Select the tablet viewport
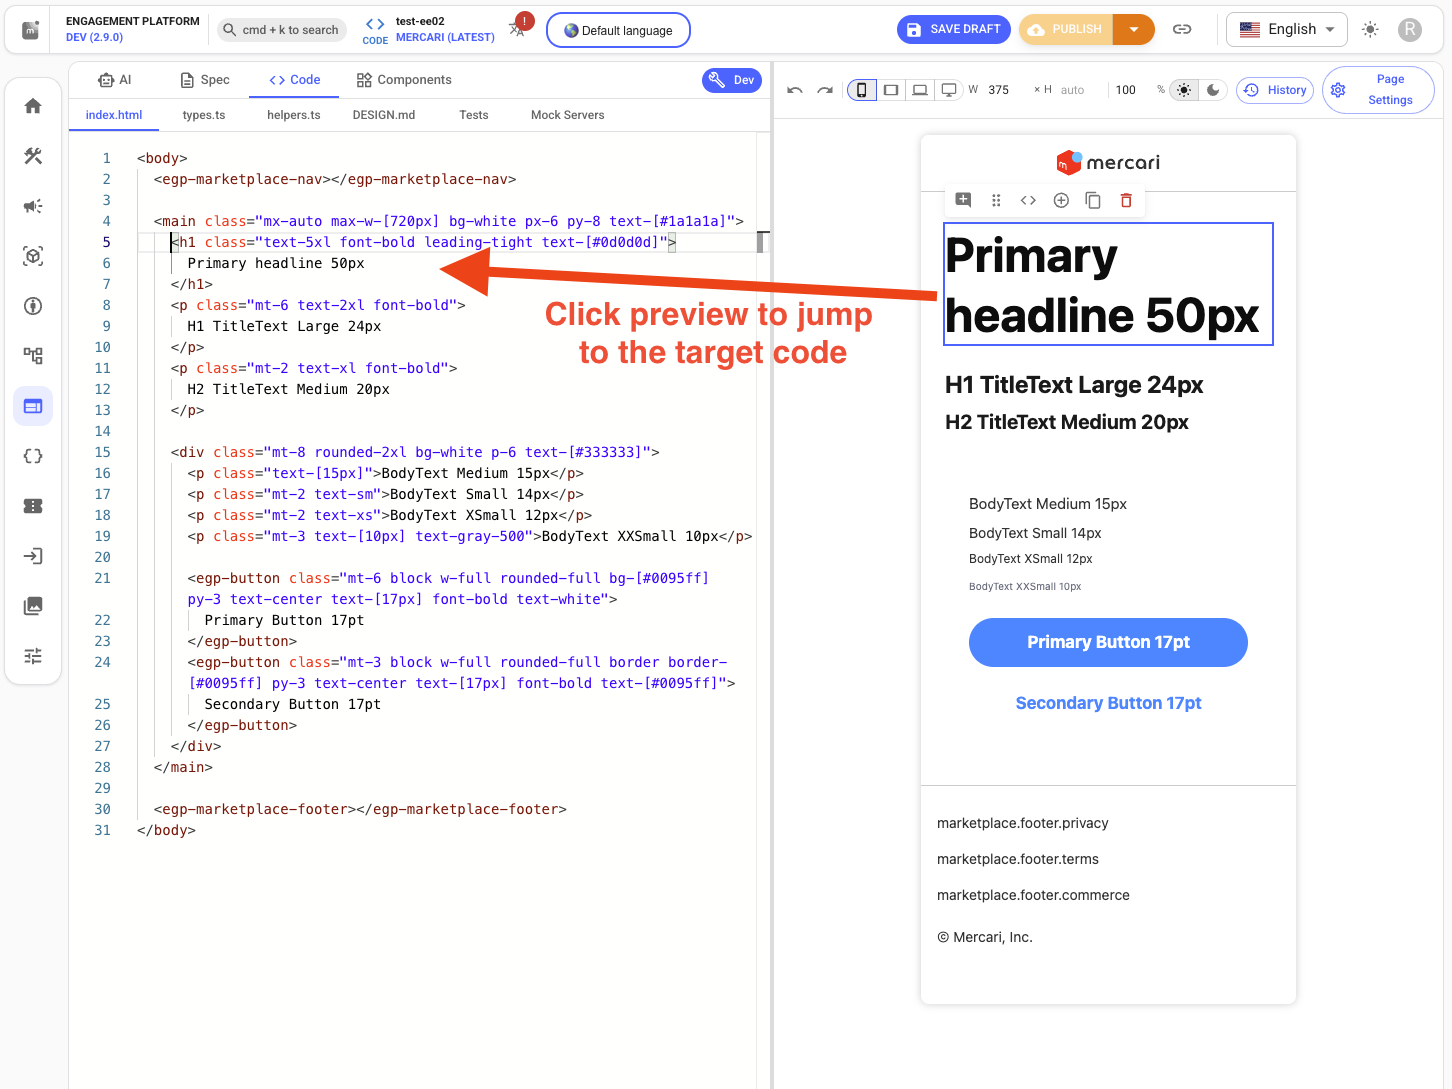The height and width of the screenshot is (1089, 1452). point(891,90)
